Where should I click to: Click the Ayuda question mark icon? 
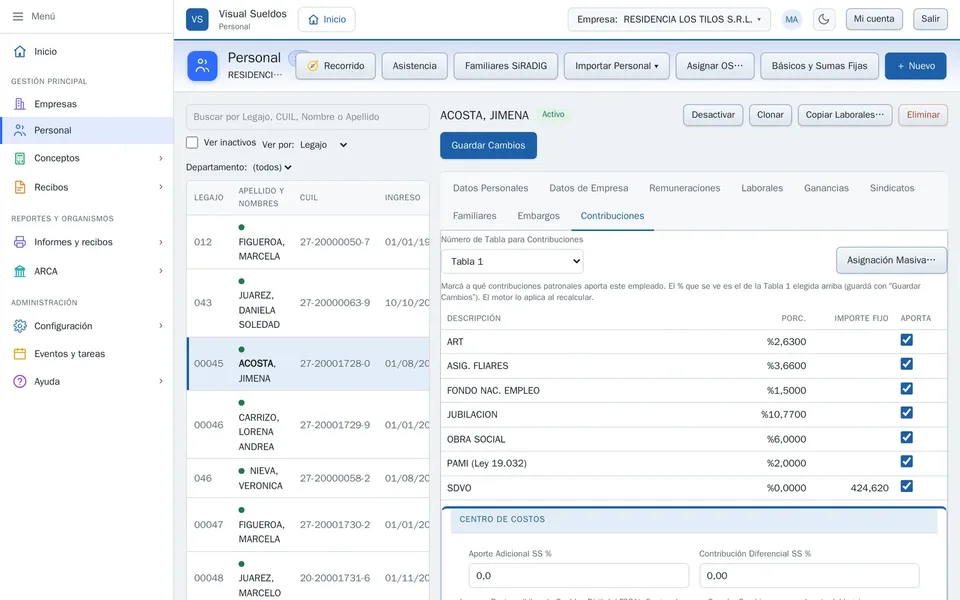[20, 381]
